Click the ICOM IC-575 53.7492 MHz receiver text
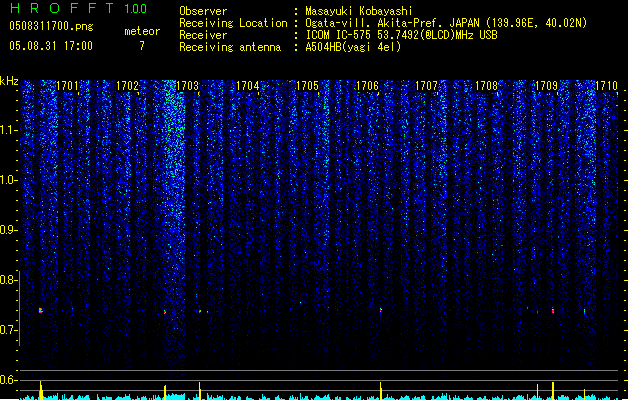 click(402, 35)
